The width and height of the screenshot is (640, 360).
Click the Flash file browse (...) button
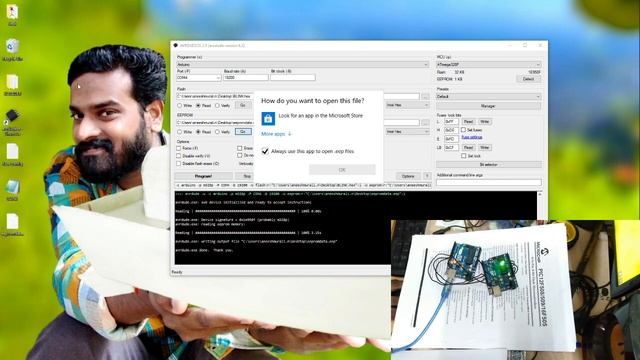pos(425,97)
